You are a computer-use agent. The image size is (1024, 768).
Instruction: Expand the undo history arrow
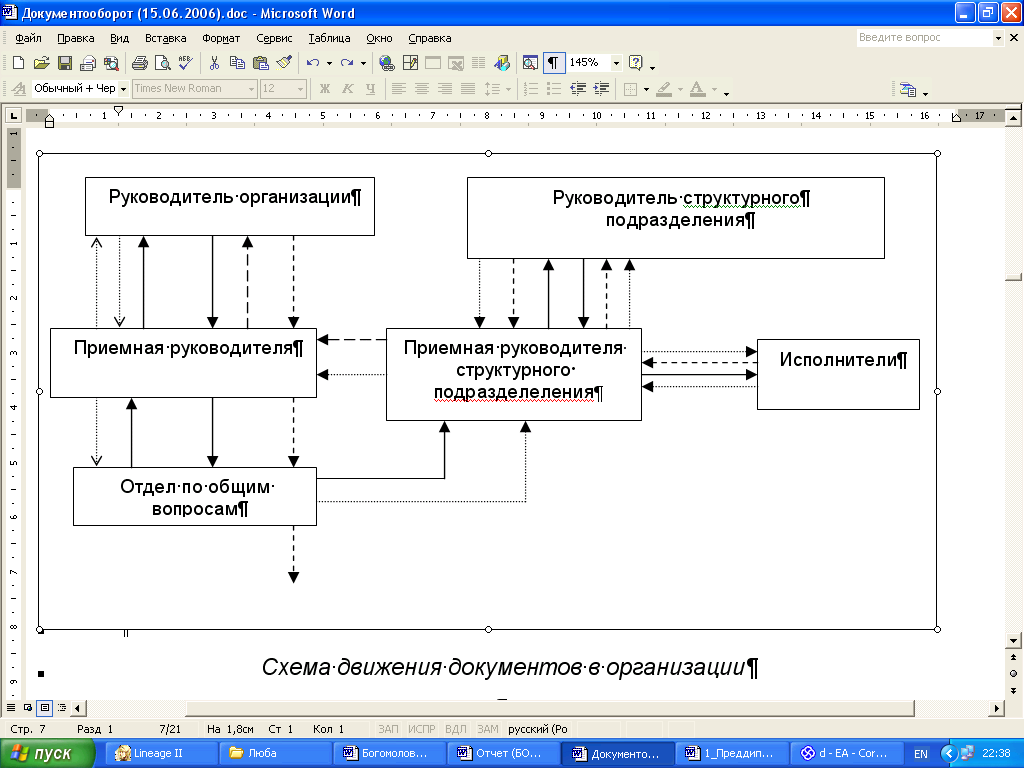pos(329,63)
